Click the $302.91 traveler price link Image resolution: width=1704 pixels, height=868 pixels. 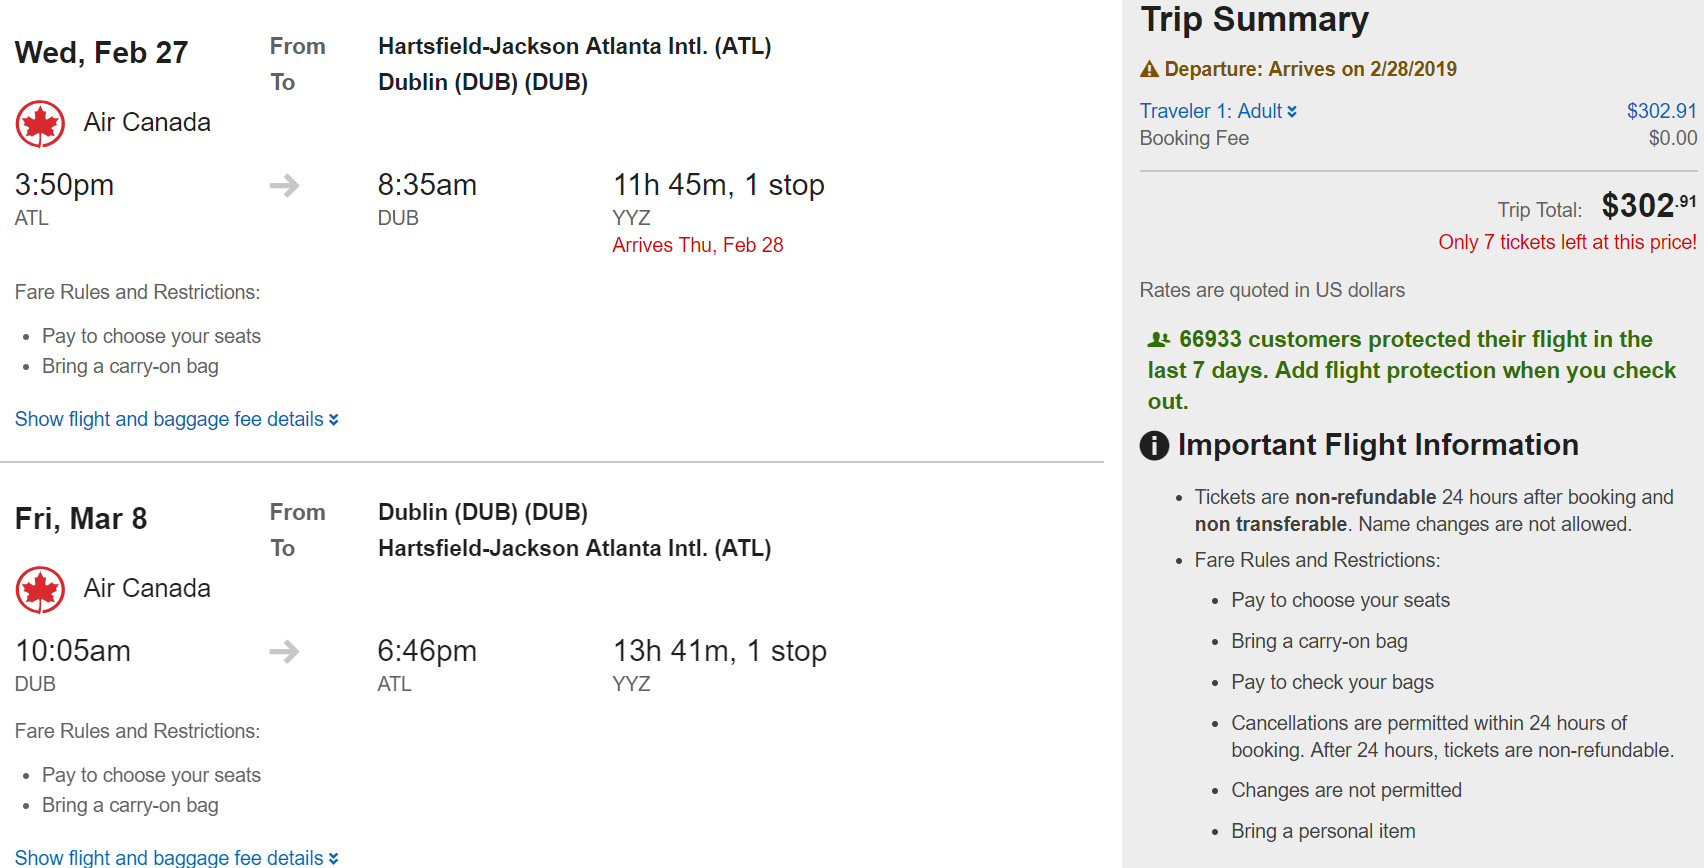[x=1661, y=111]
